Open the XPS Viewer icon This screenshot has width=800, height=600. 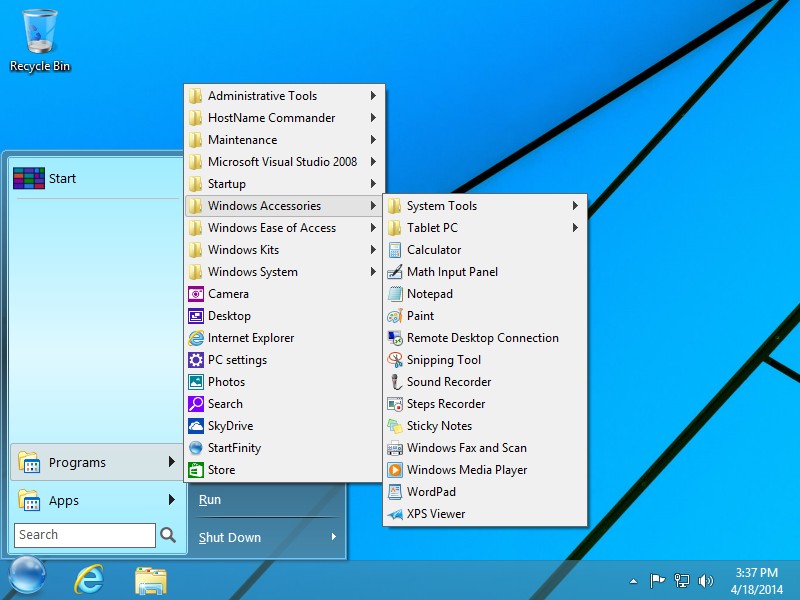point(394,514)
